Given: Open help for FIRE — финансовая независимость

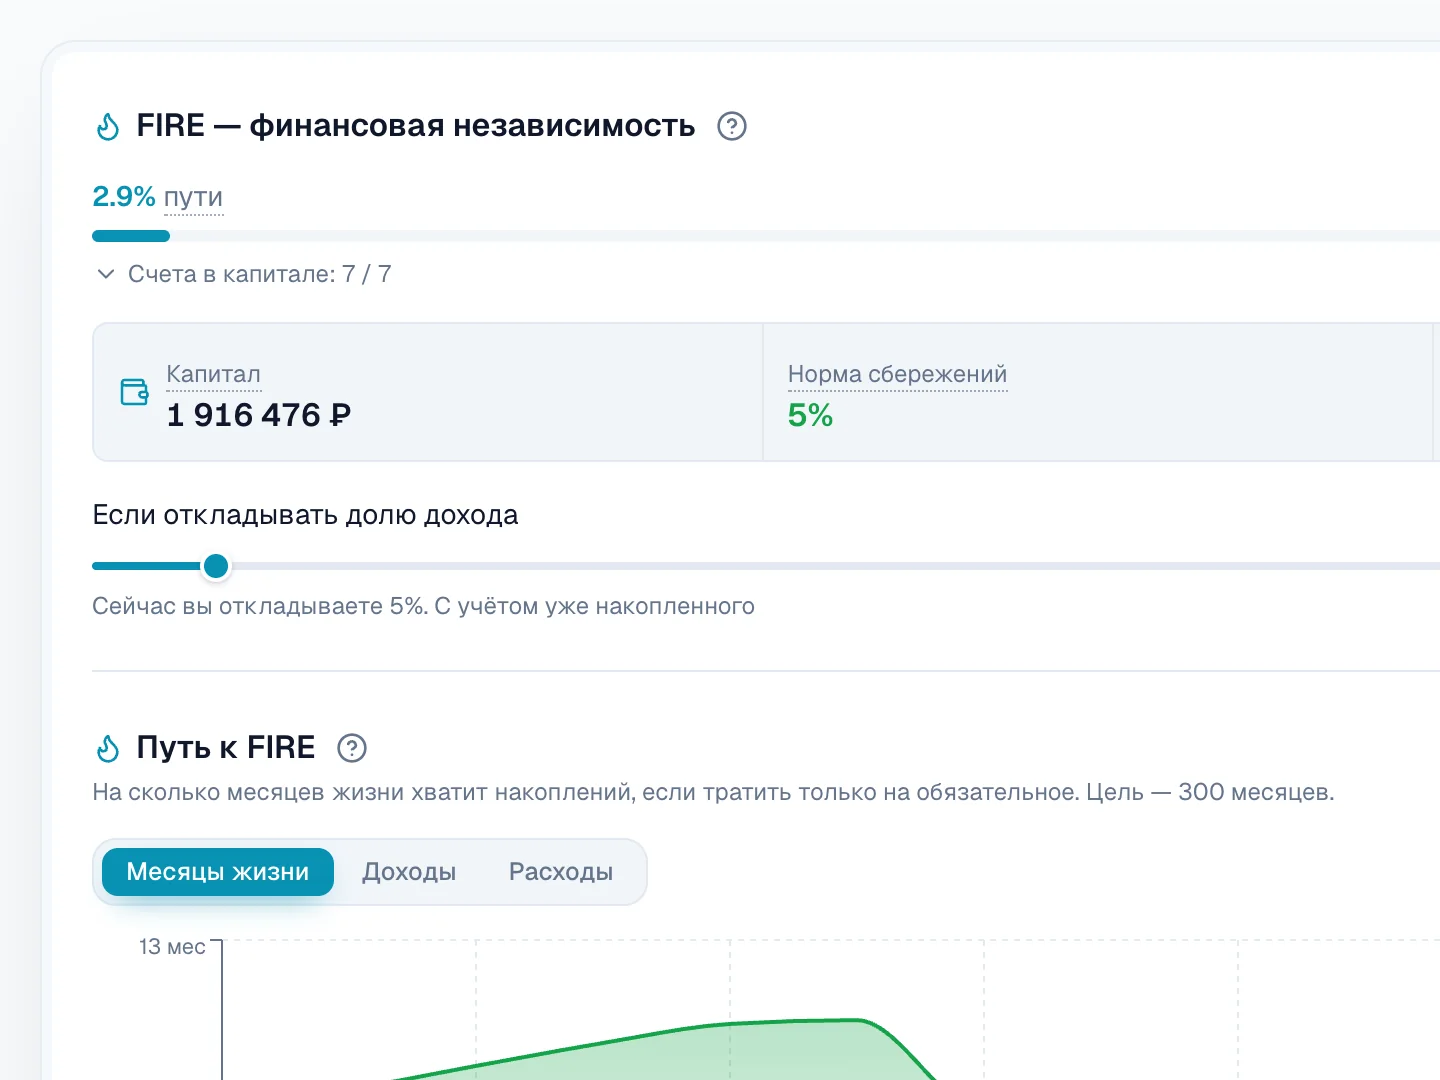Looking at the screenshot, I should point(732,126).
